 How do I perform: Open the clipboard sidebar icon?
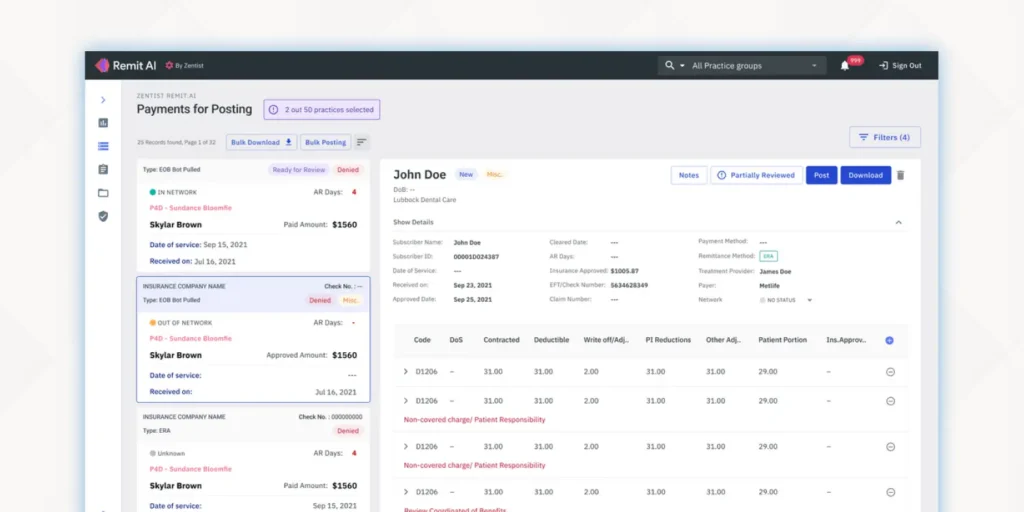point(103,170)
